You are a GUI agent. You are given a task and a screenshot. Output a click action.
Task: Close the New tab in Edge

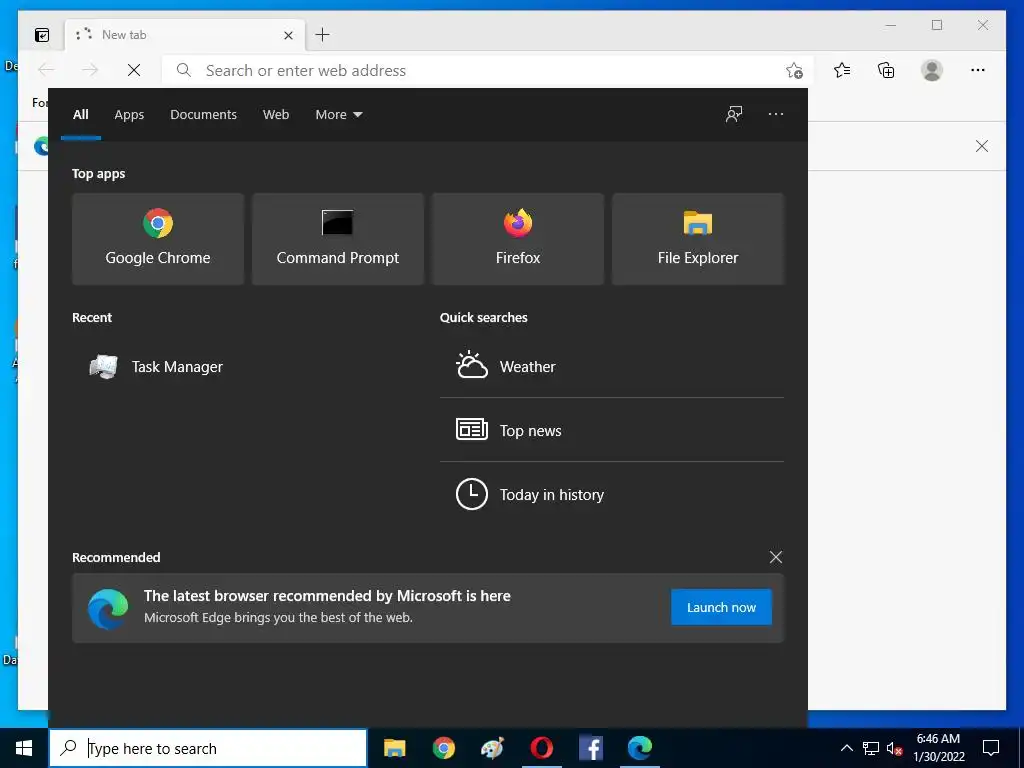[288, 35]
